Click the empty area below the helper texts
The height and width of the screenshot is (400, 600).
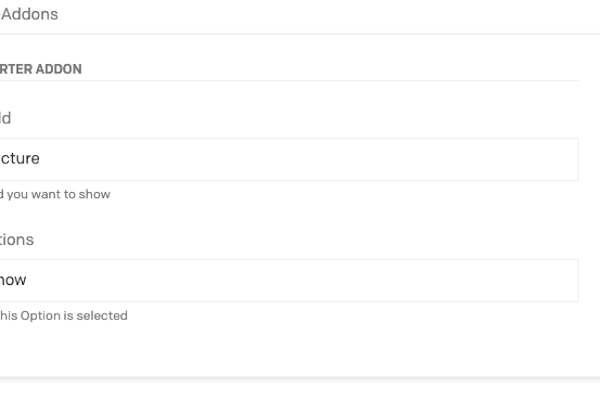pos(300,348)
